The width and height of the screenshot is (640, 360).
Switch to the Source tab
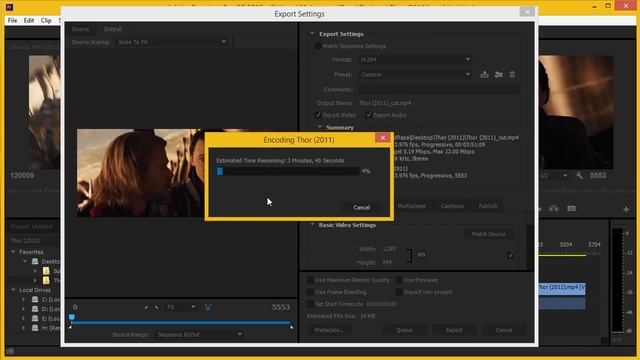tap(80, 29)
